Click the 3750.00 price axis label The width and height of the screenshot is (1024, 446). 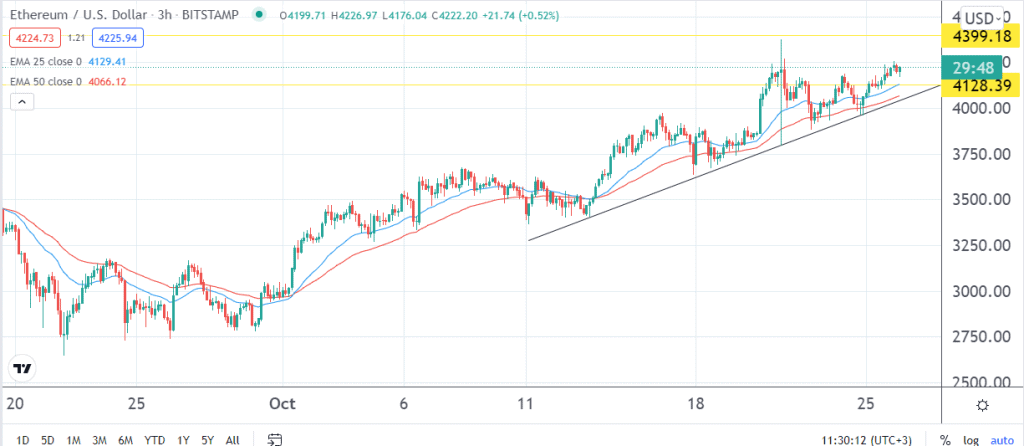[980, 154]
